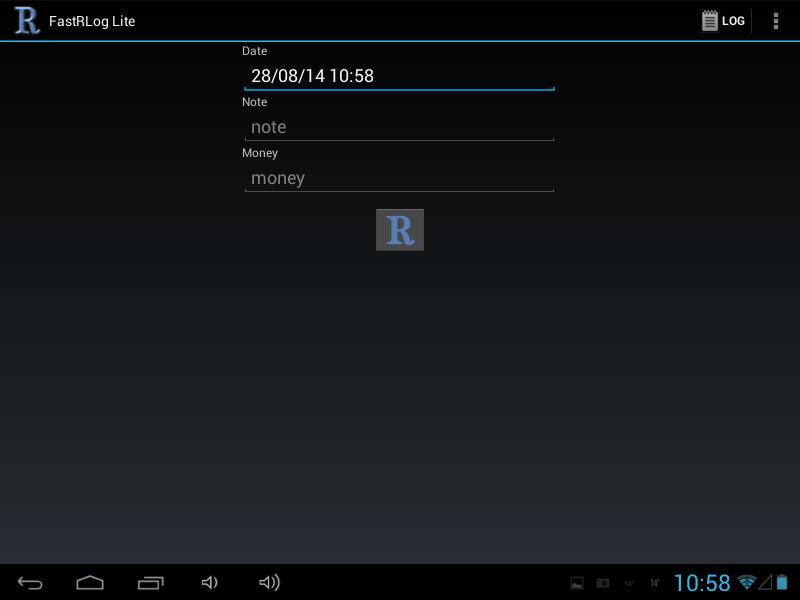Tap the Wi-Fi status icon
Image resolution: width=800 pixels, height=600 pixels.
point(747,582)
